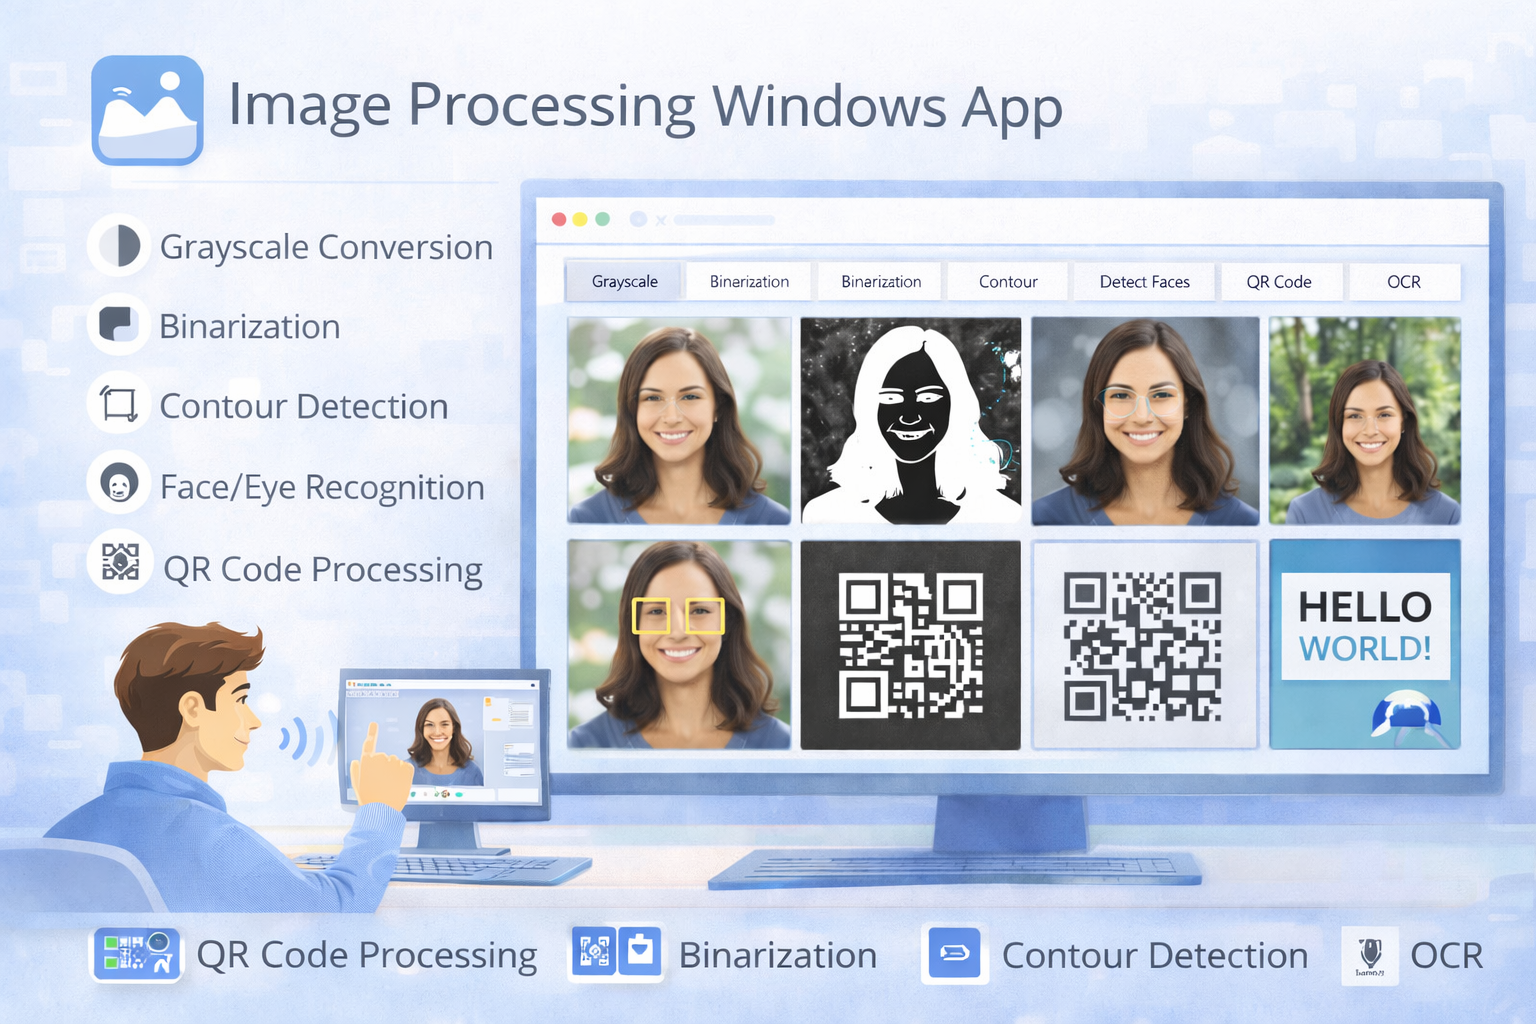This screenshot has height=1024, width=1536.
Task: Click the QR Code Processing icon at bottom
Action: pyautogui.click(x=136, y=954)
